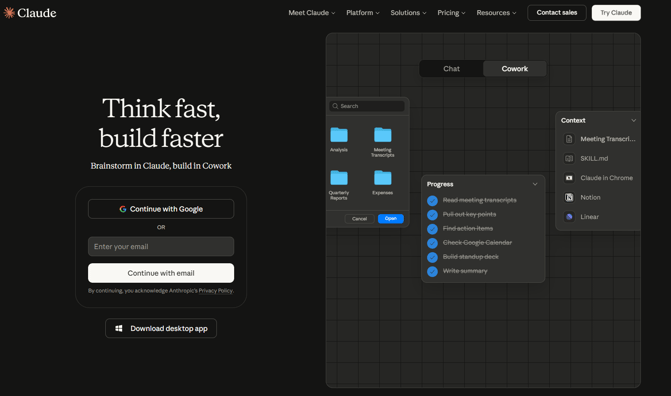Click 'Meeting Transcri...' text in Context

point(608,139)
